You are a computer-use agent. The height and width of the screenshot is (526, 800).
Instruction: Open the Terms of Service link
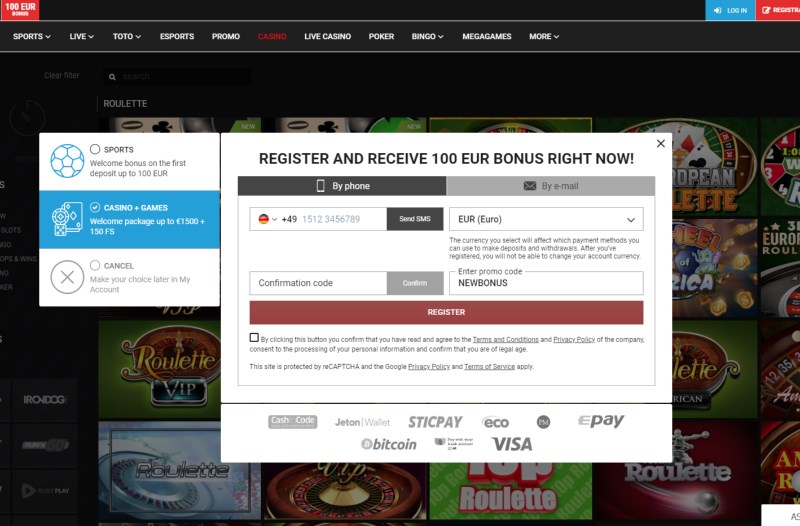click(x=489, y=366)
